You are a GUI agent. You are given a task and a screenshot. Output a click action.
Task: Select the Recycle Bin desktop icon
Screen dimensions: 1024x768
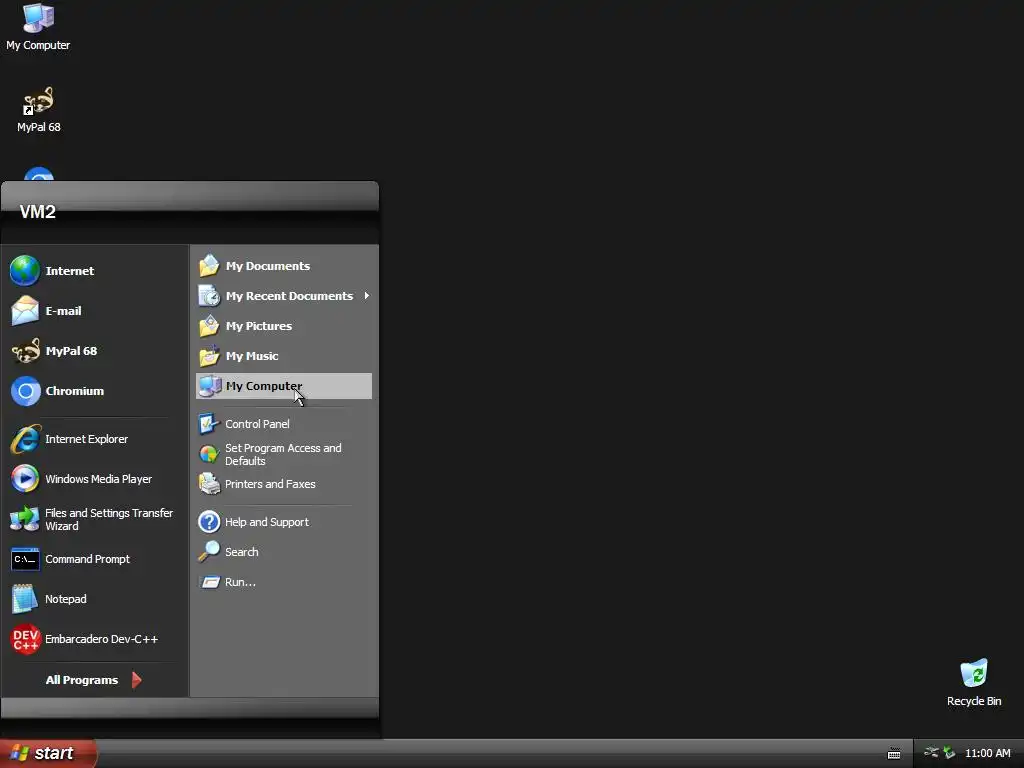point(974,683)
